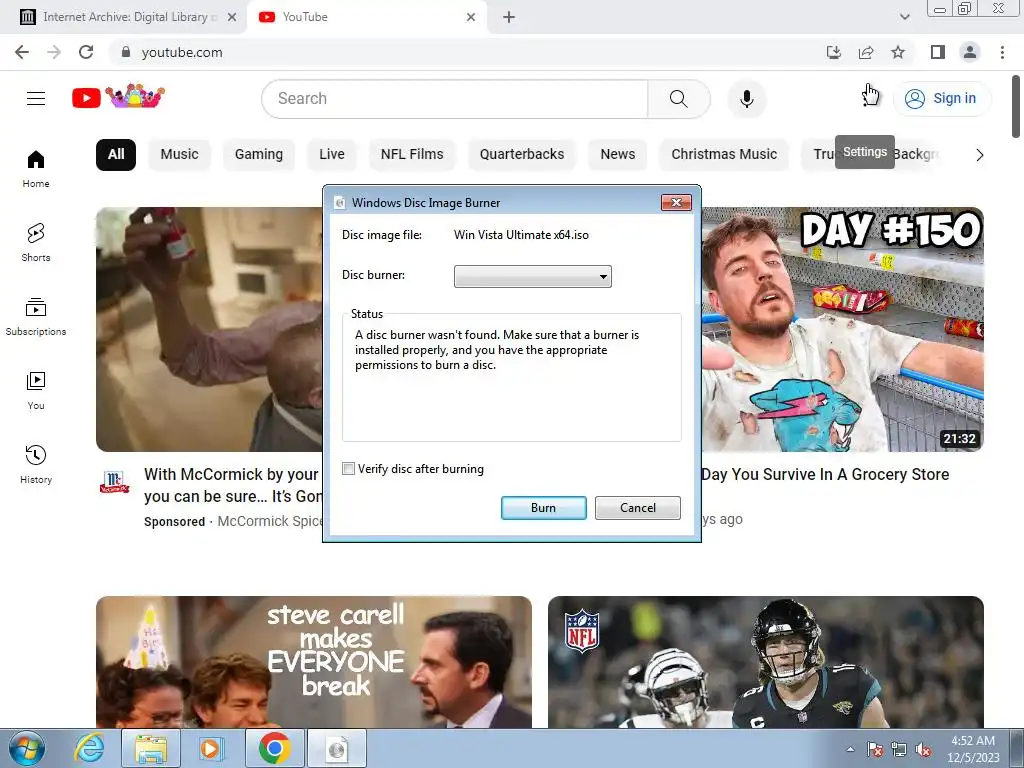Screen dimensions: 1024x768
Task: Expand the Disc burner dropdown
Action: [532, 276]
